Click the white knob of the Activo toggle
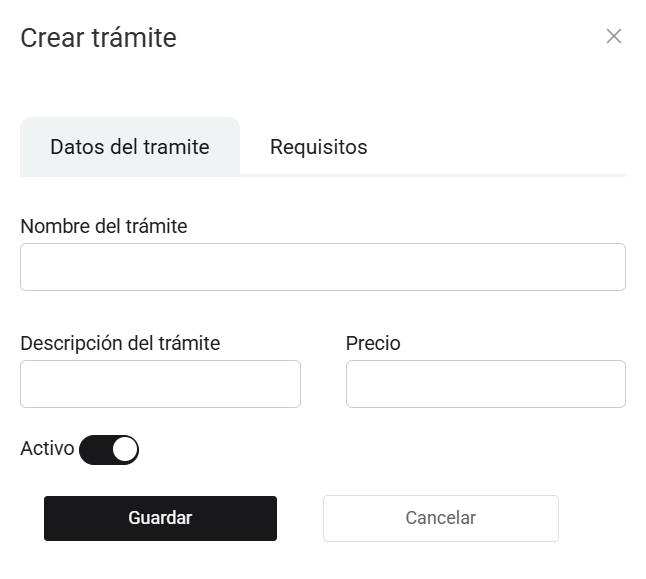 (x=124, y=450)
